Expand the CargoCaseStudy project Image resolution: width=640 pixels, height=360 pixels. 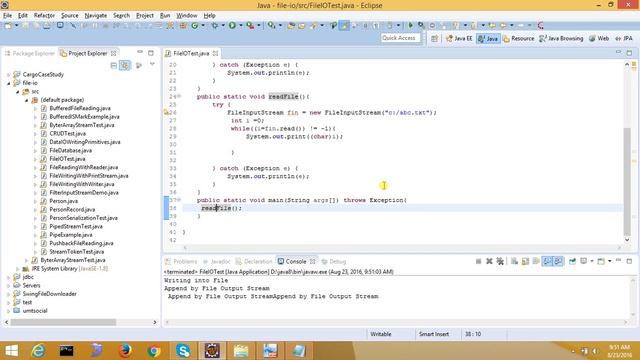click(9, 75)
